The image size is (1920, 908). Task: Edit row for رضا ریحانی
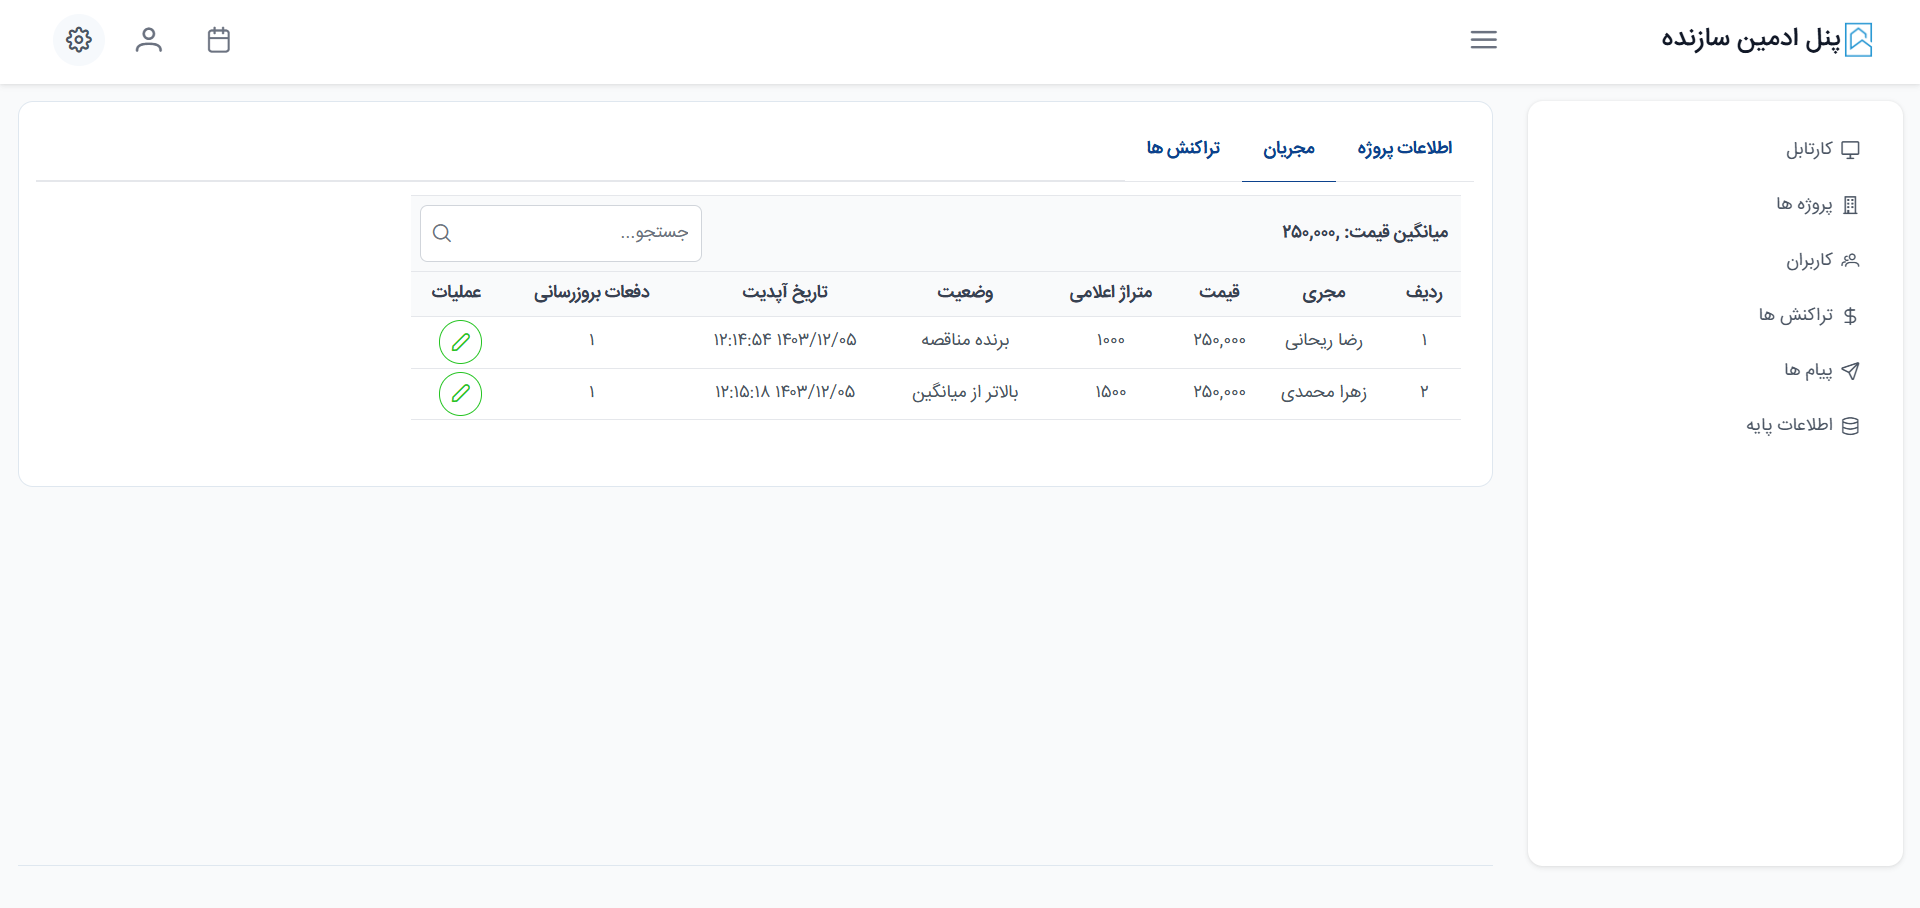click(460, 342)
